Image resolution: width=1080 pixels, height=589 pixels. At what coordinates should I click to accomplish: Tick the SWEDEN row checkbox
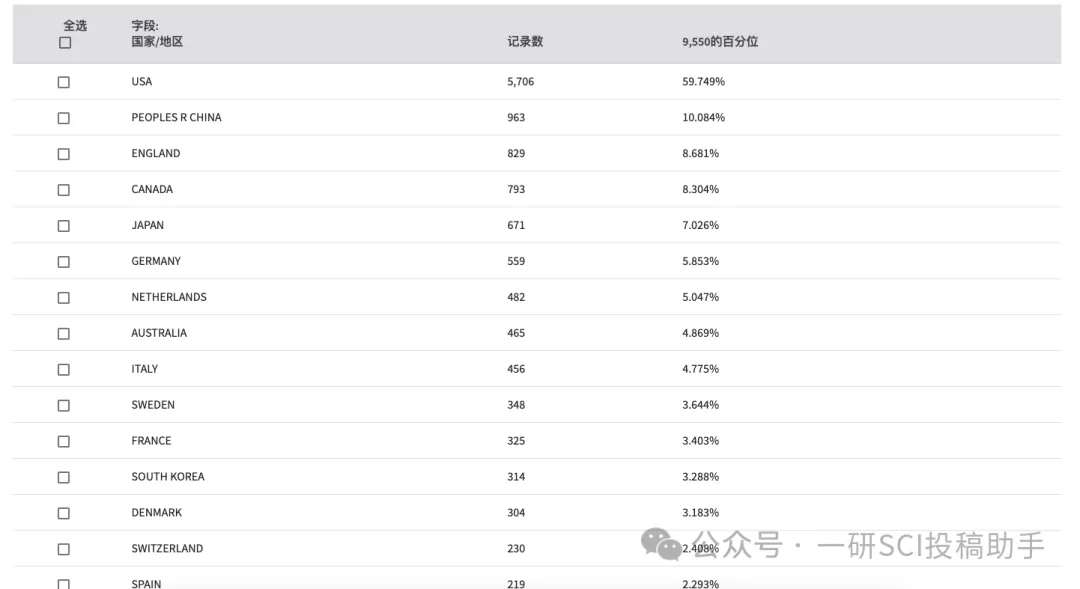(x=63, y=405)
